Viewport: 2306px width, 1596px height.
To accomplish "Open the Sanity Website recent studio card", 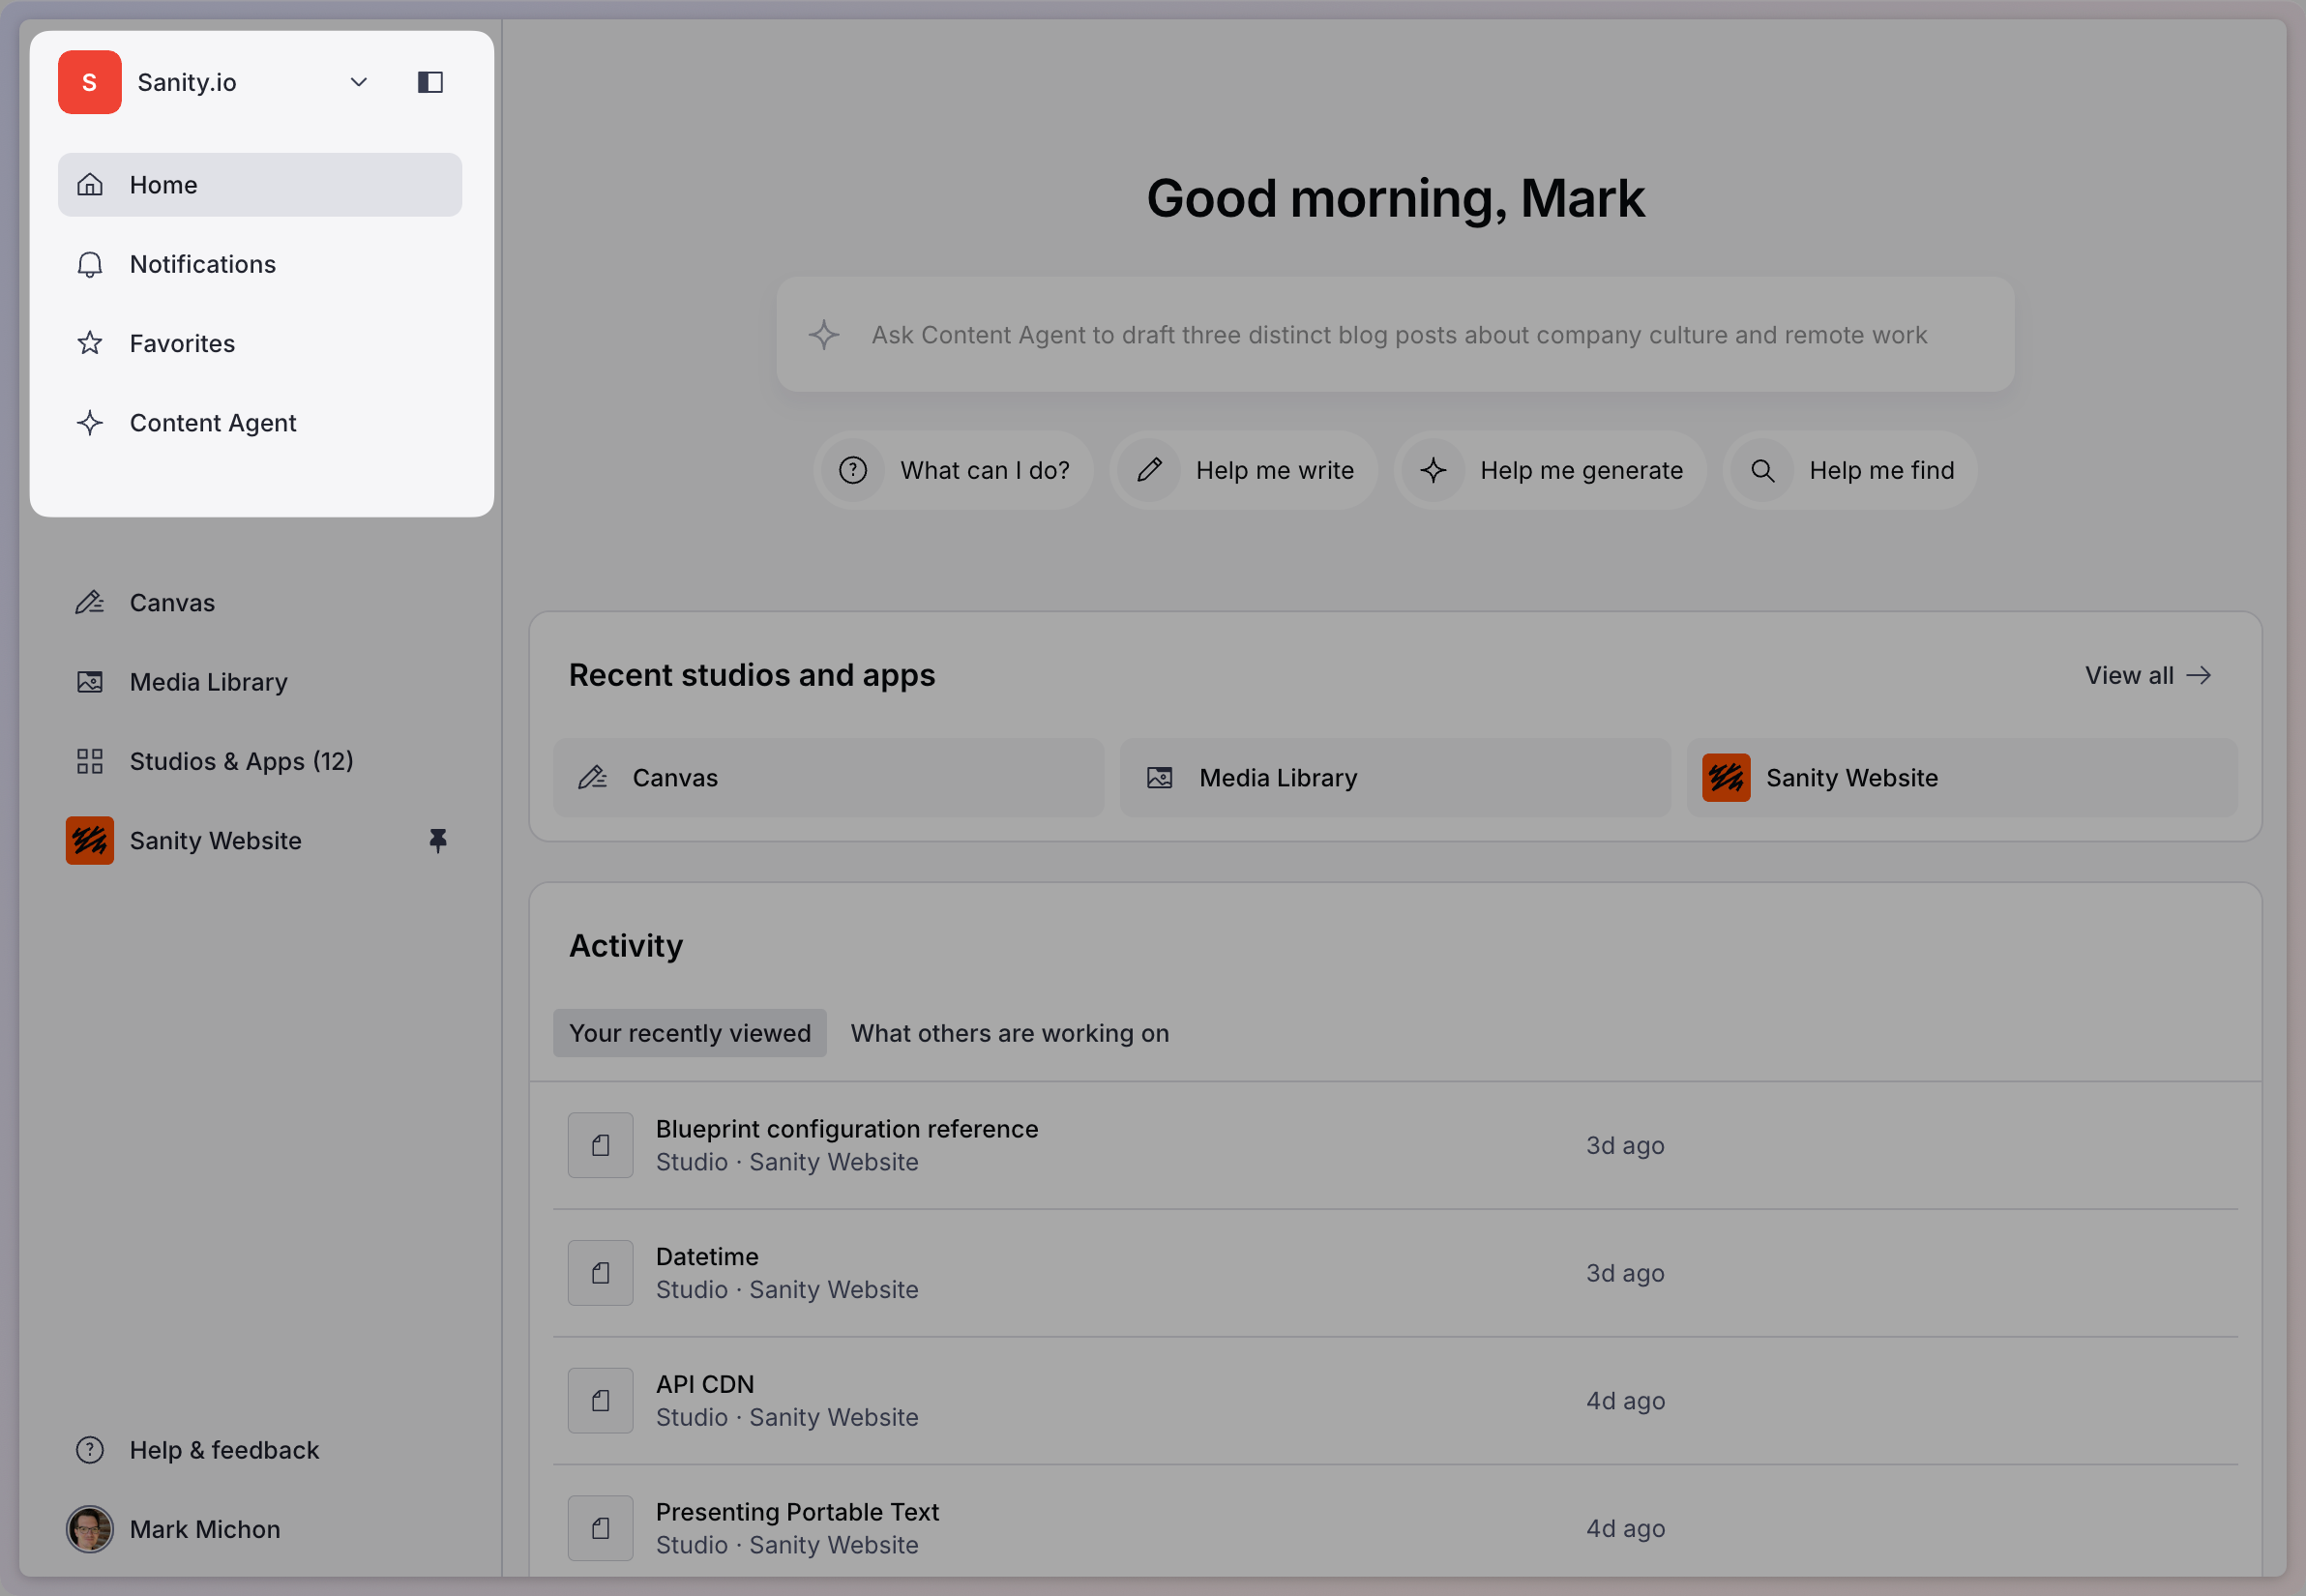I will point(1961,777).
